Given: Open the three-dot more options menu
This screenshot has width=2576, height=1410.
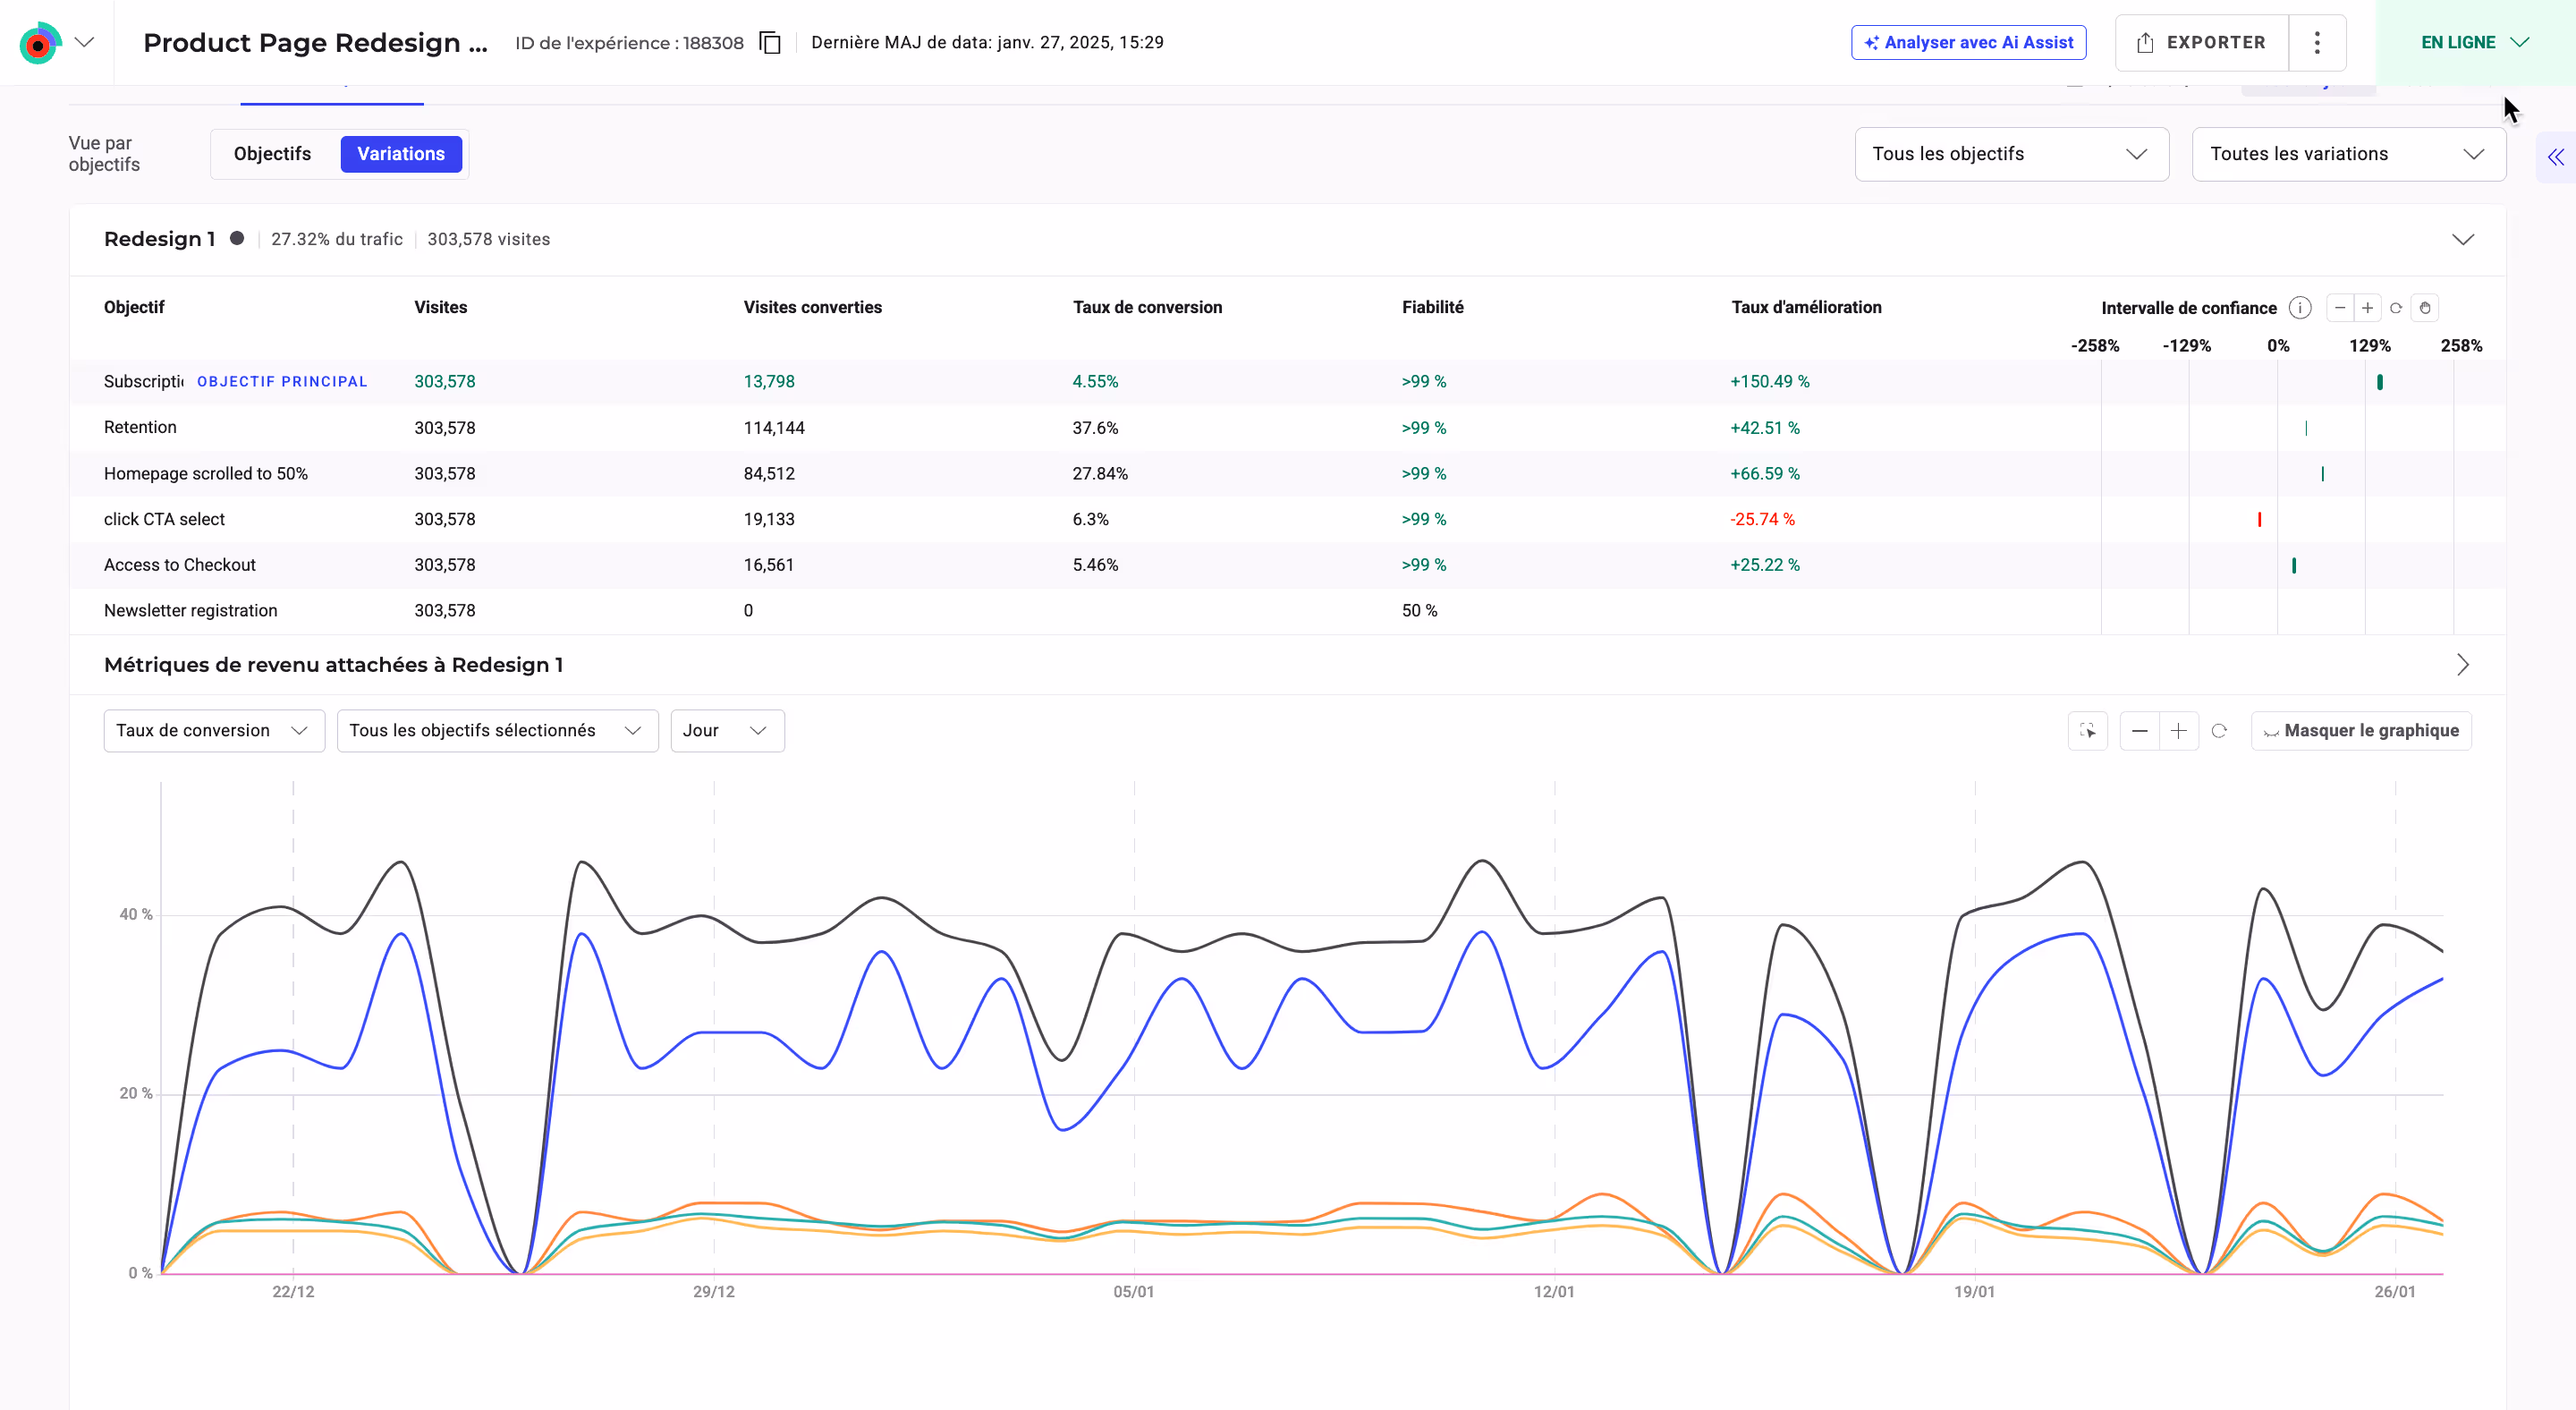Looking at the screenshot, I should [2317, 43].
